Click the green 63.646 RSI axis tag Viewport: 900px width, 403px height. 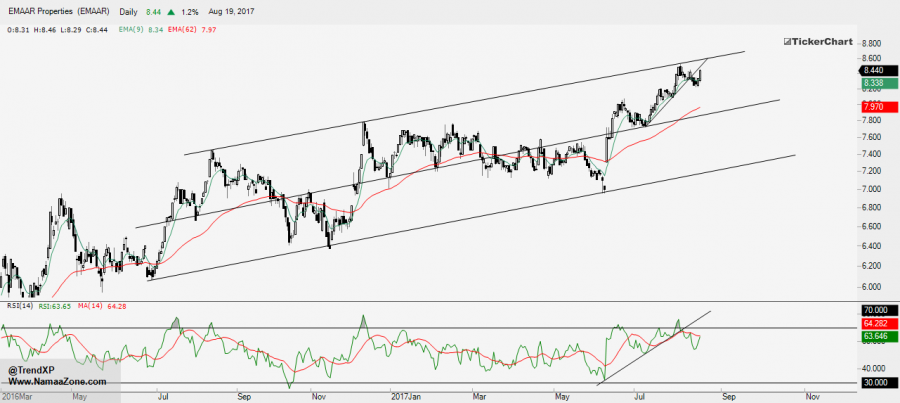pos(878,336)
